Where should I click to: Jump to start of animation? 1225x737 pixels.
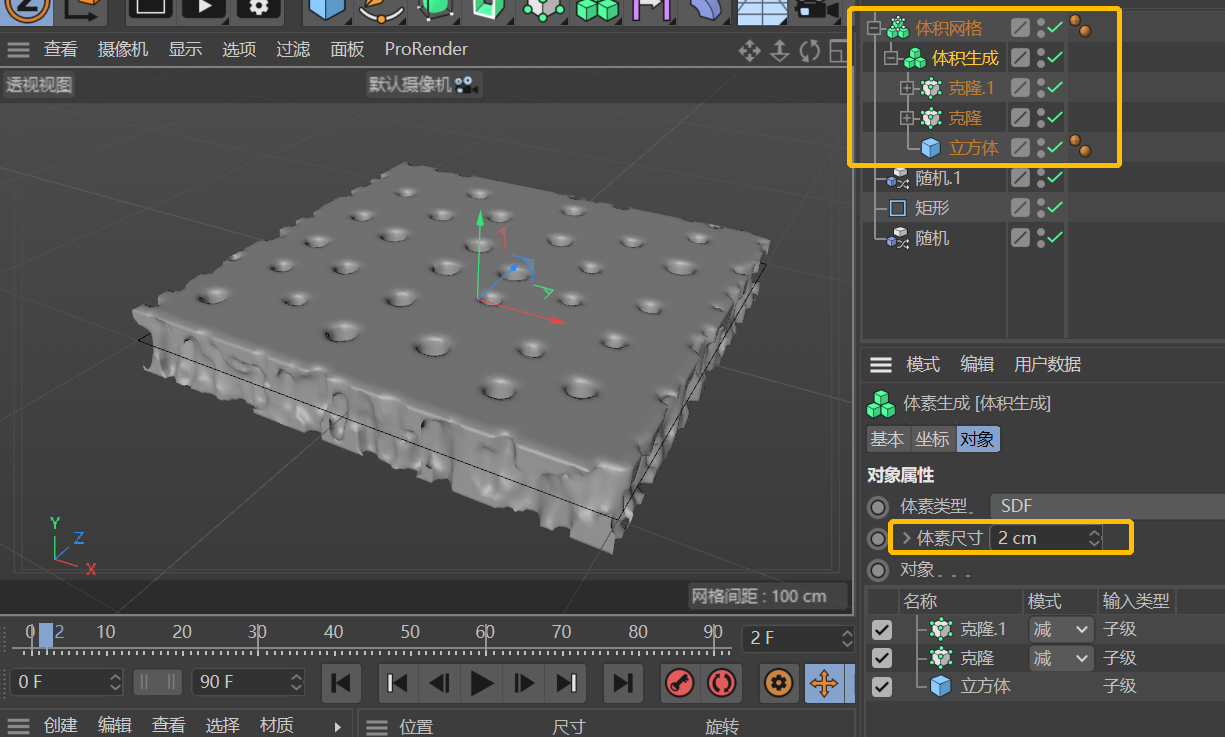pyautogui.click(x=340, y=683)
